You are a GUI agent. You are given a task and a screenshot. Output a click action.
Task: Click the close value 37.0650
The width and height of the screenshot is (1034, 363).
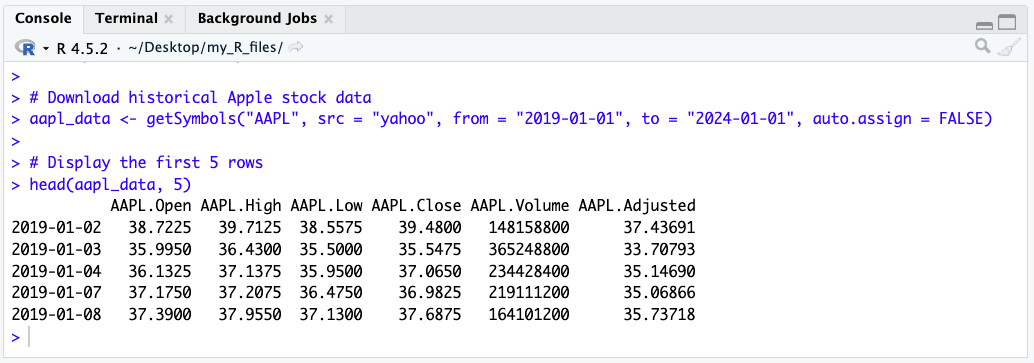click(x=430, y=271)
